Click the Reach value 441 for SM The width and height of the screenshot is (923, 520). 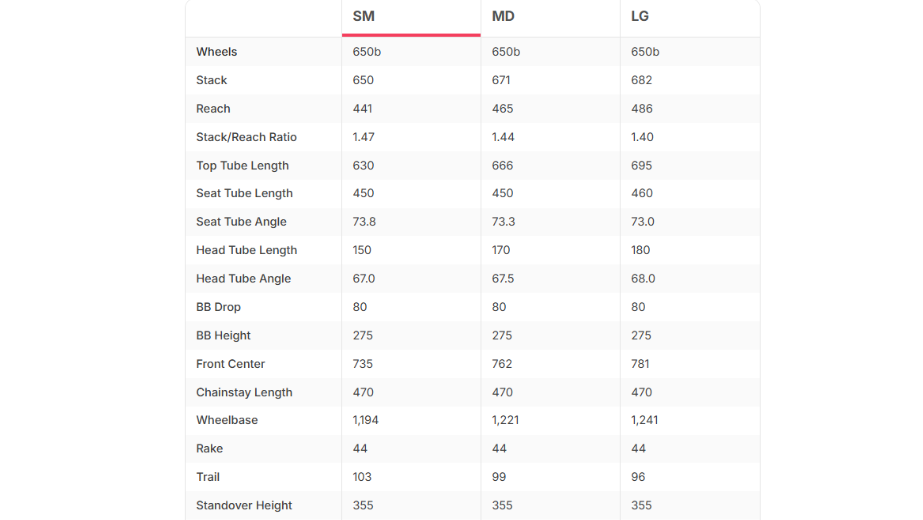[x=363, y=109]
